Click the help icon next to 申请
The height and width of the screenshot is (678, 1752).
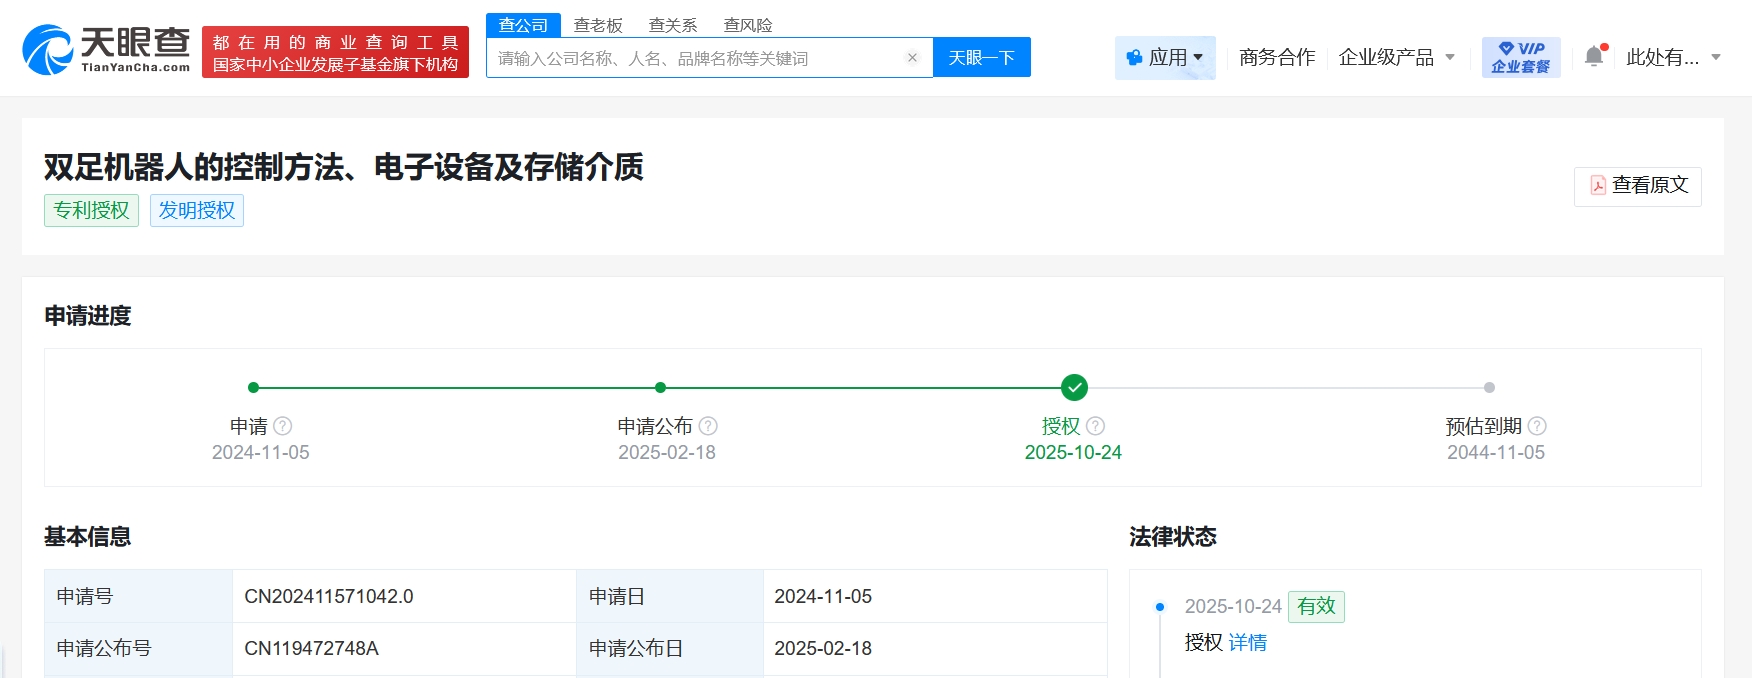click(x=283, y=426)
